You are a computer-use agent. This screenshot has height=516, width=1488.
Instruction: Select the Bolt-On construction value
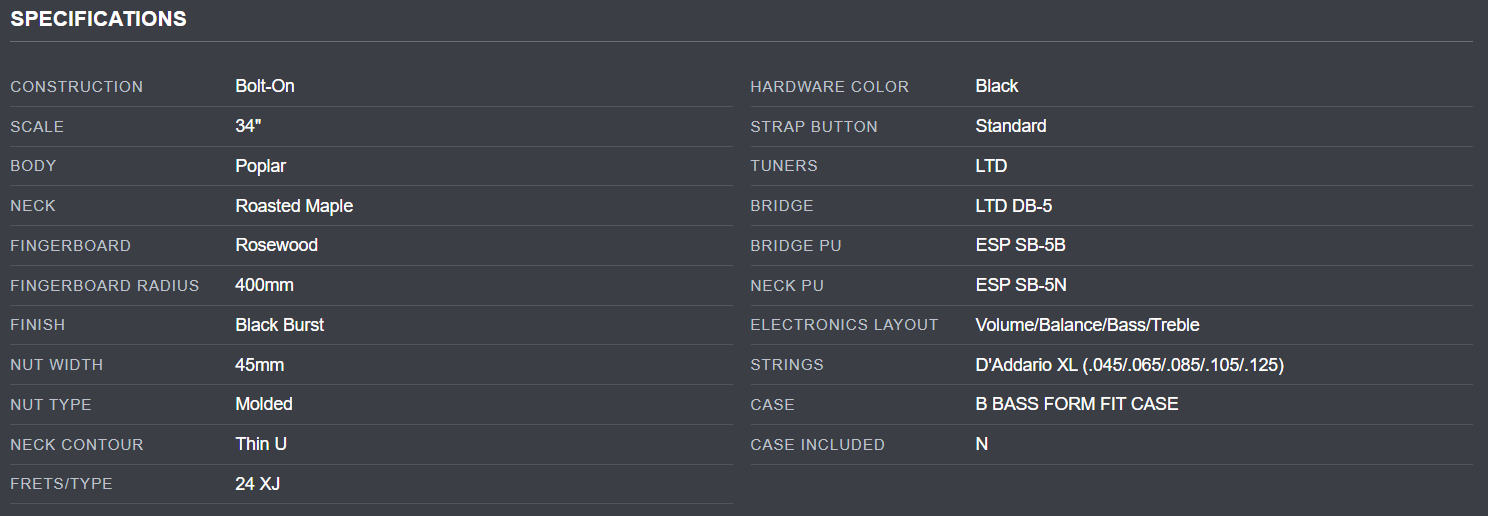[x=265, y=86]
